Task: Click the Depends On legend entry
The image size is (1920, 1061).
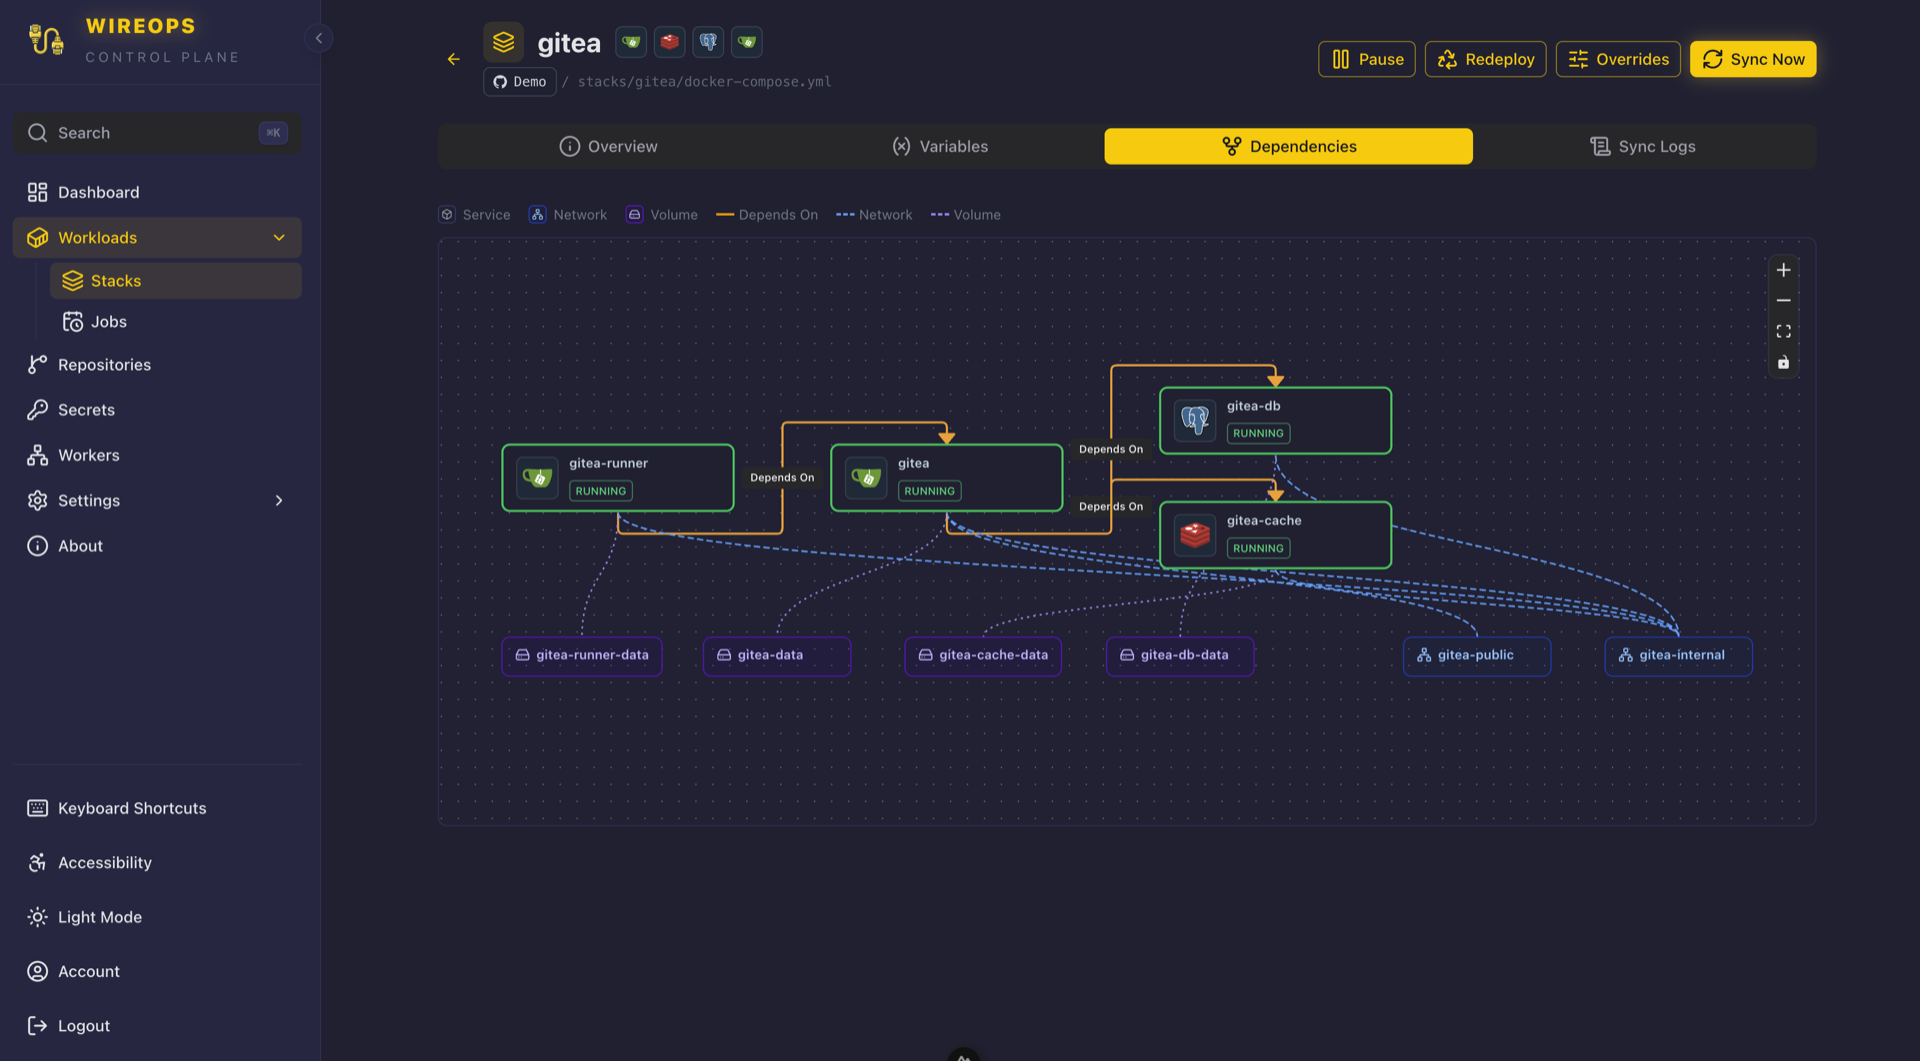Action: 767,215
